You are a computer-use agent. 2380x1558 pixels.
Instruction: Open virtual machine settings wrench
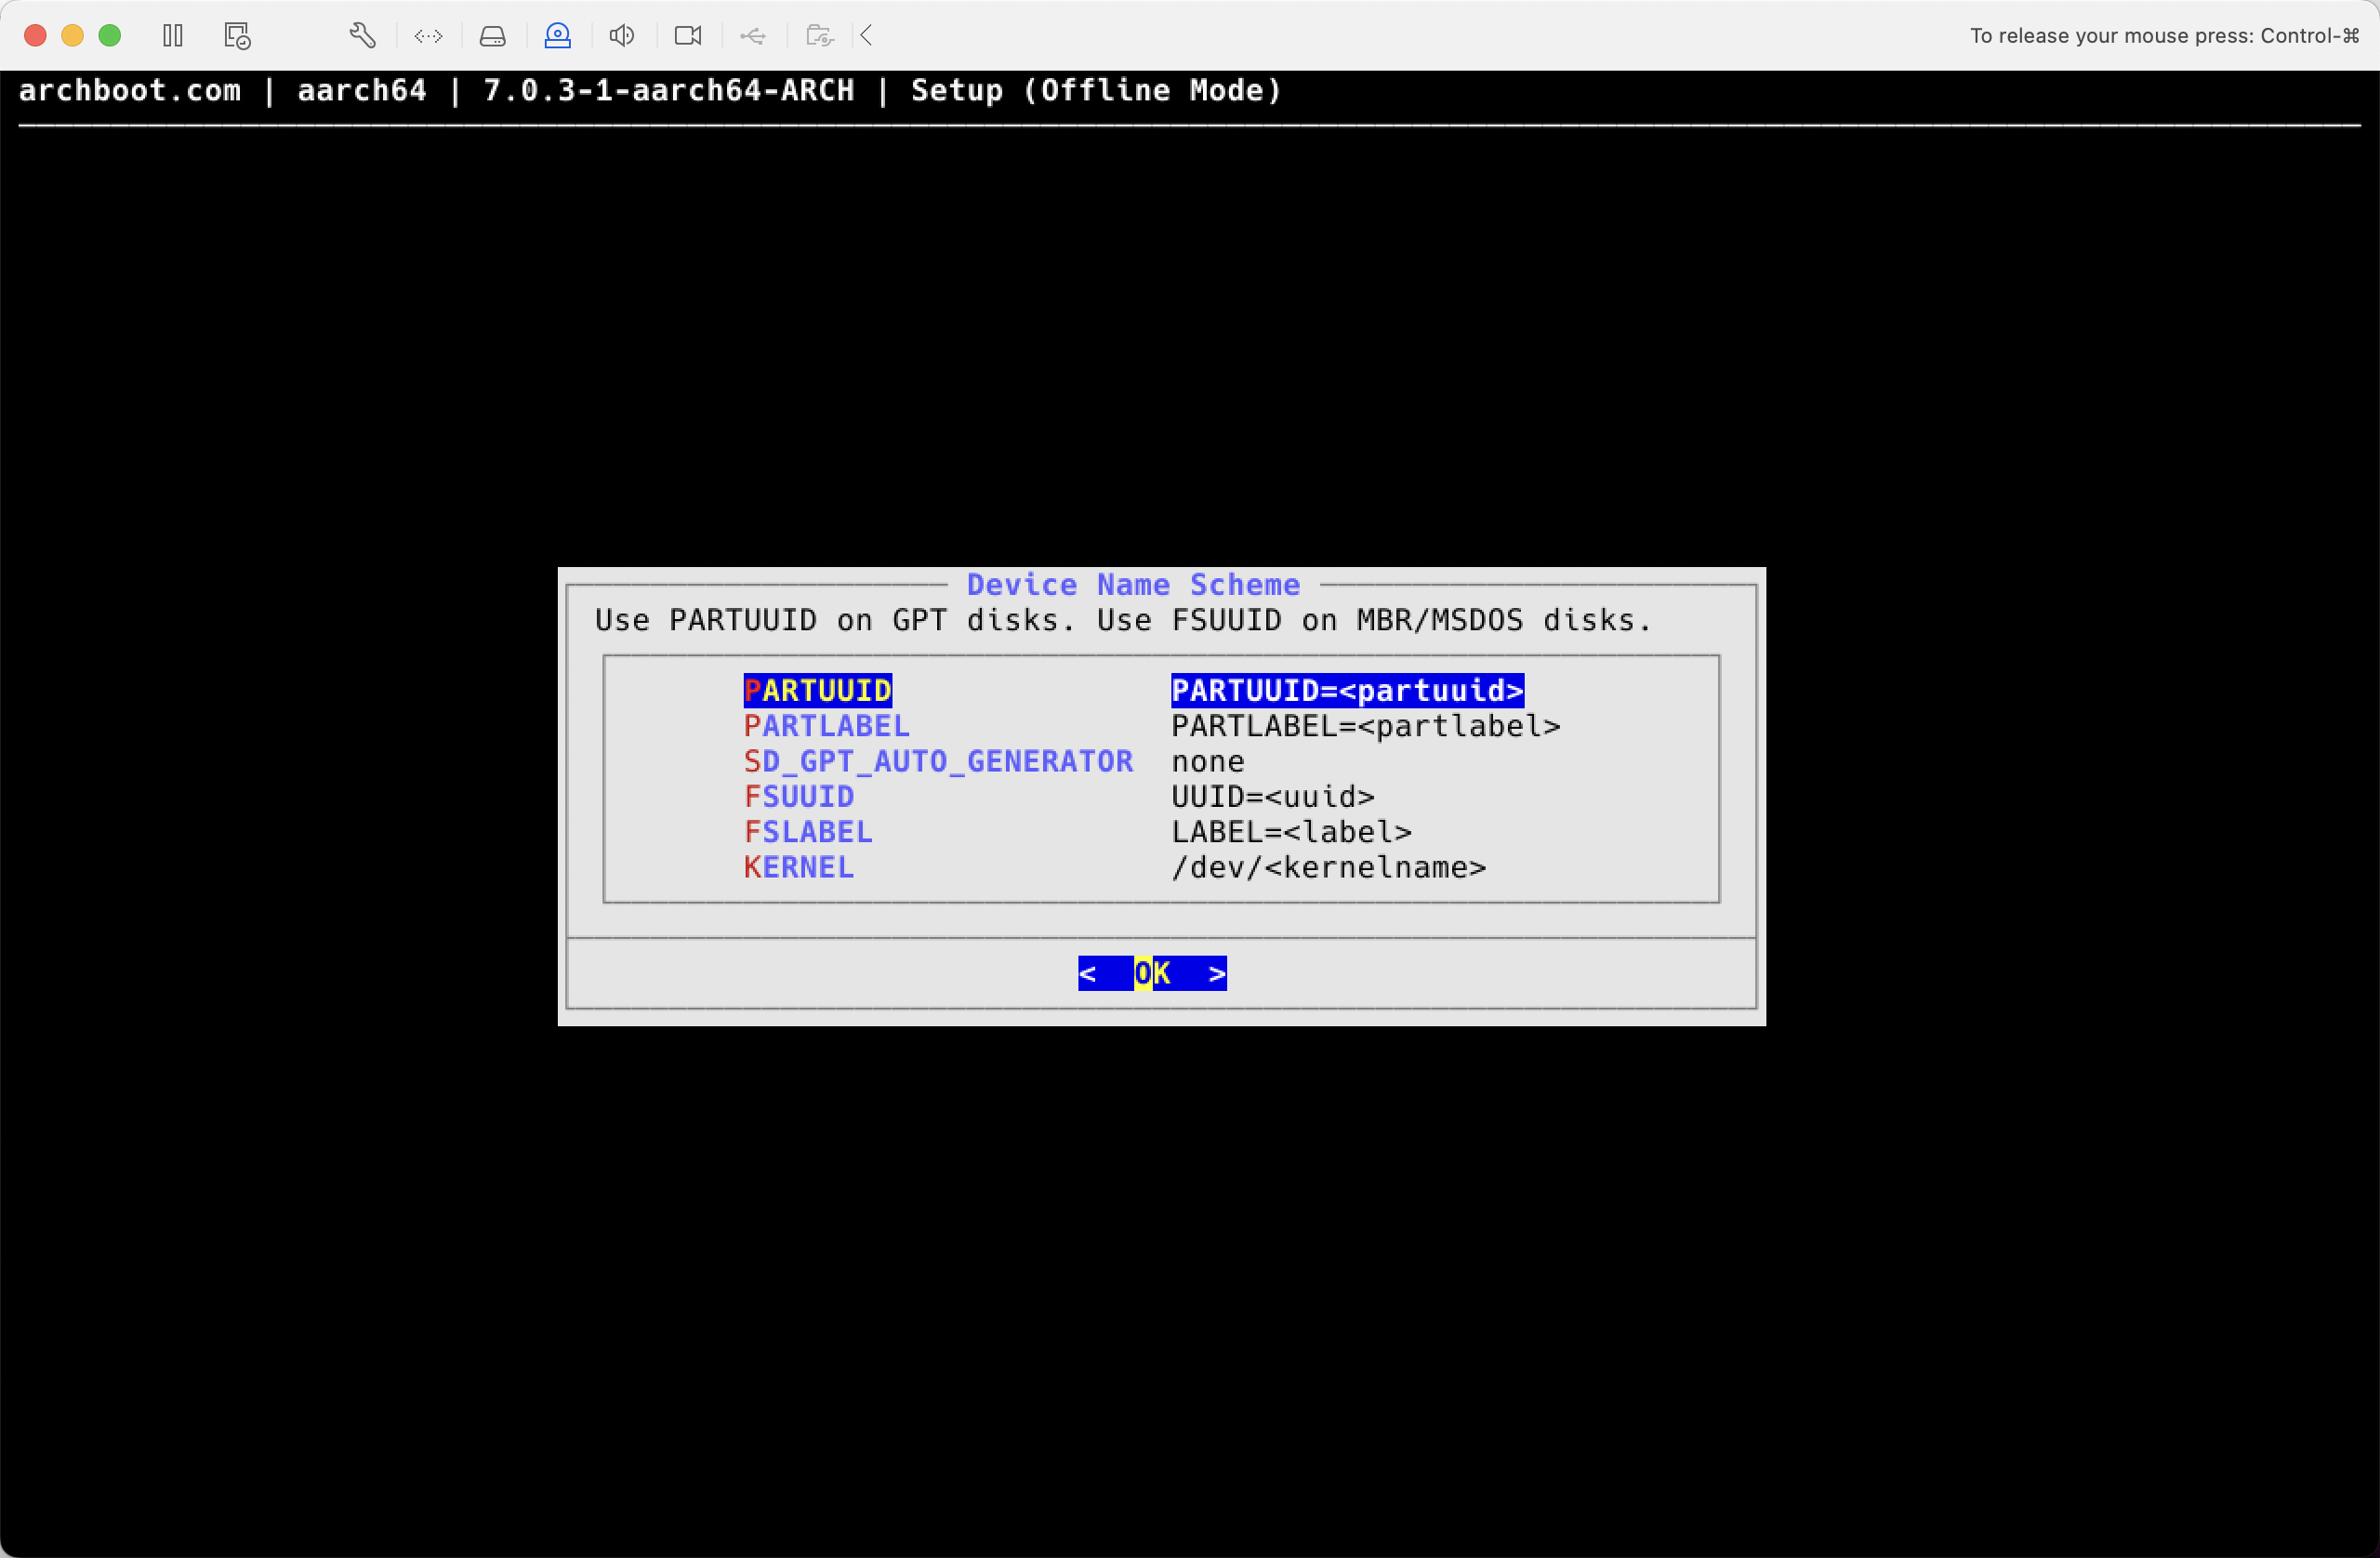tap(363, 36)
